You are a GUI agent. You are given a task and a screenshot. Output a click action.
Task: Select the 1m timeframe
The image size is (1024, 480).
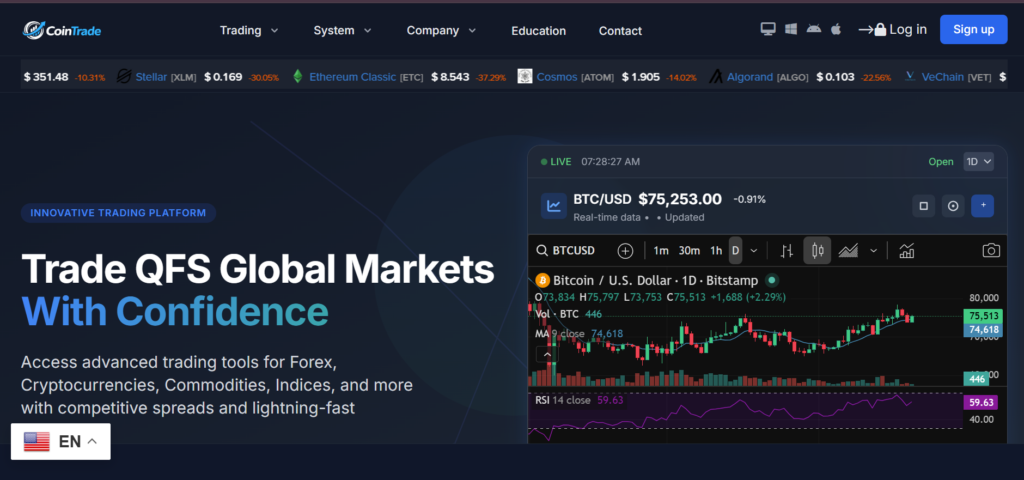coord(661,251)
